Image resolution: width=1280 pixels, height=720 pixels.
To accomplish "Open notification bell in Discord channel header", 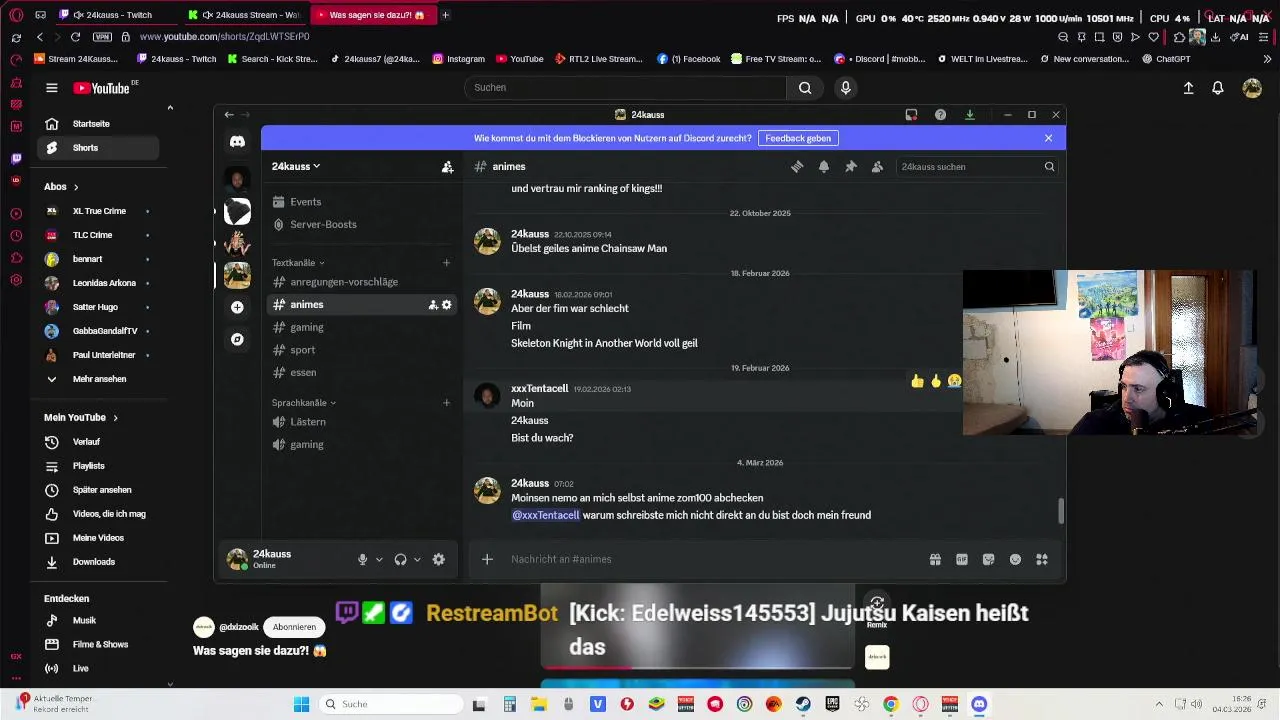I will [824, 167].
